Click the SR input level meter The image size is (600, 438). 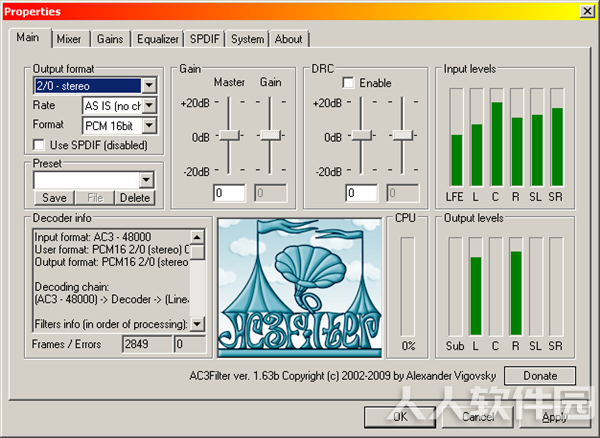click(x=557, y=137)
